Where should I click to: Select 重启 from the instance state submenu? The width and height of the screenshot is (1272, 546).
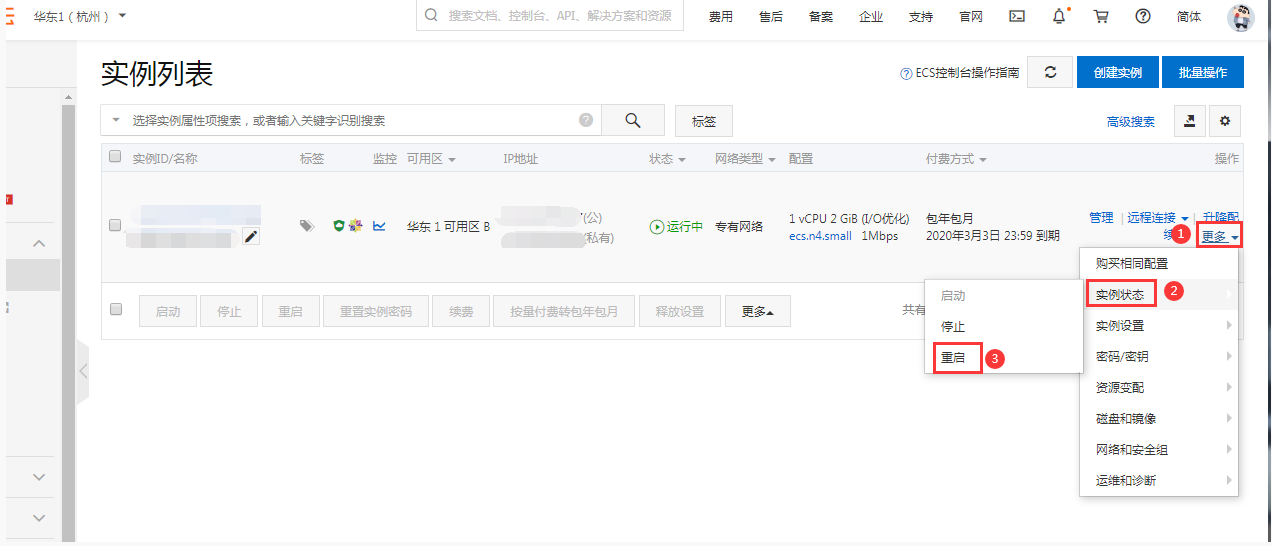tap(957, 358)
